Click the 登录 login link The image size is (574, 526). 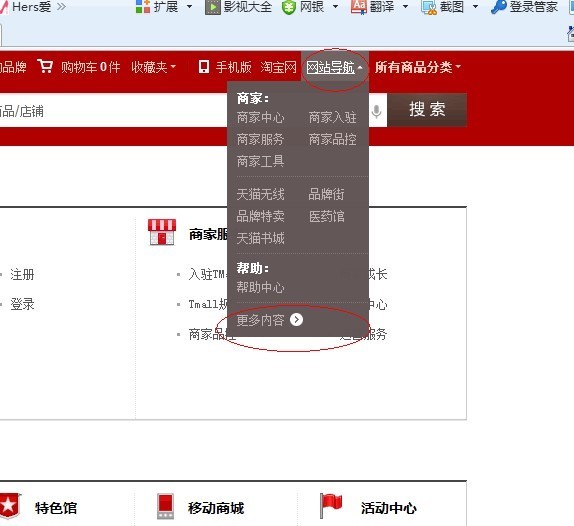22,304
